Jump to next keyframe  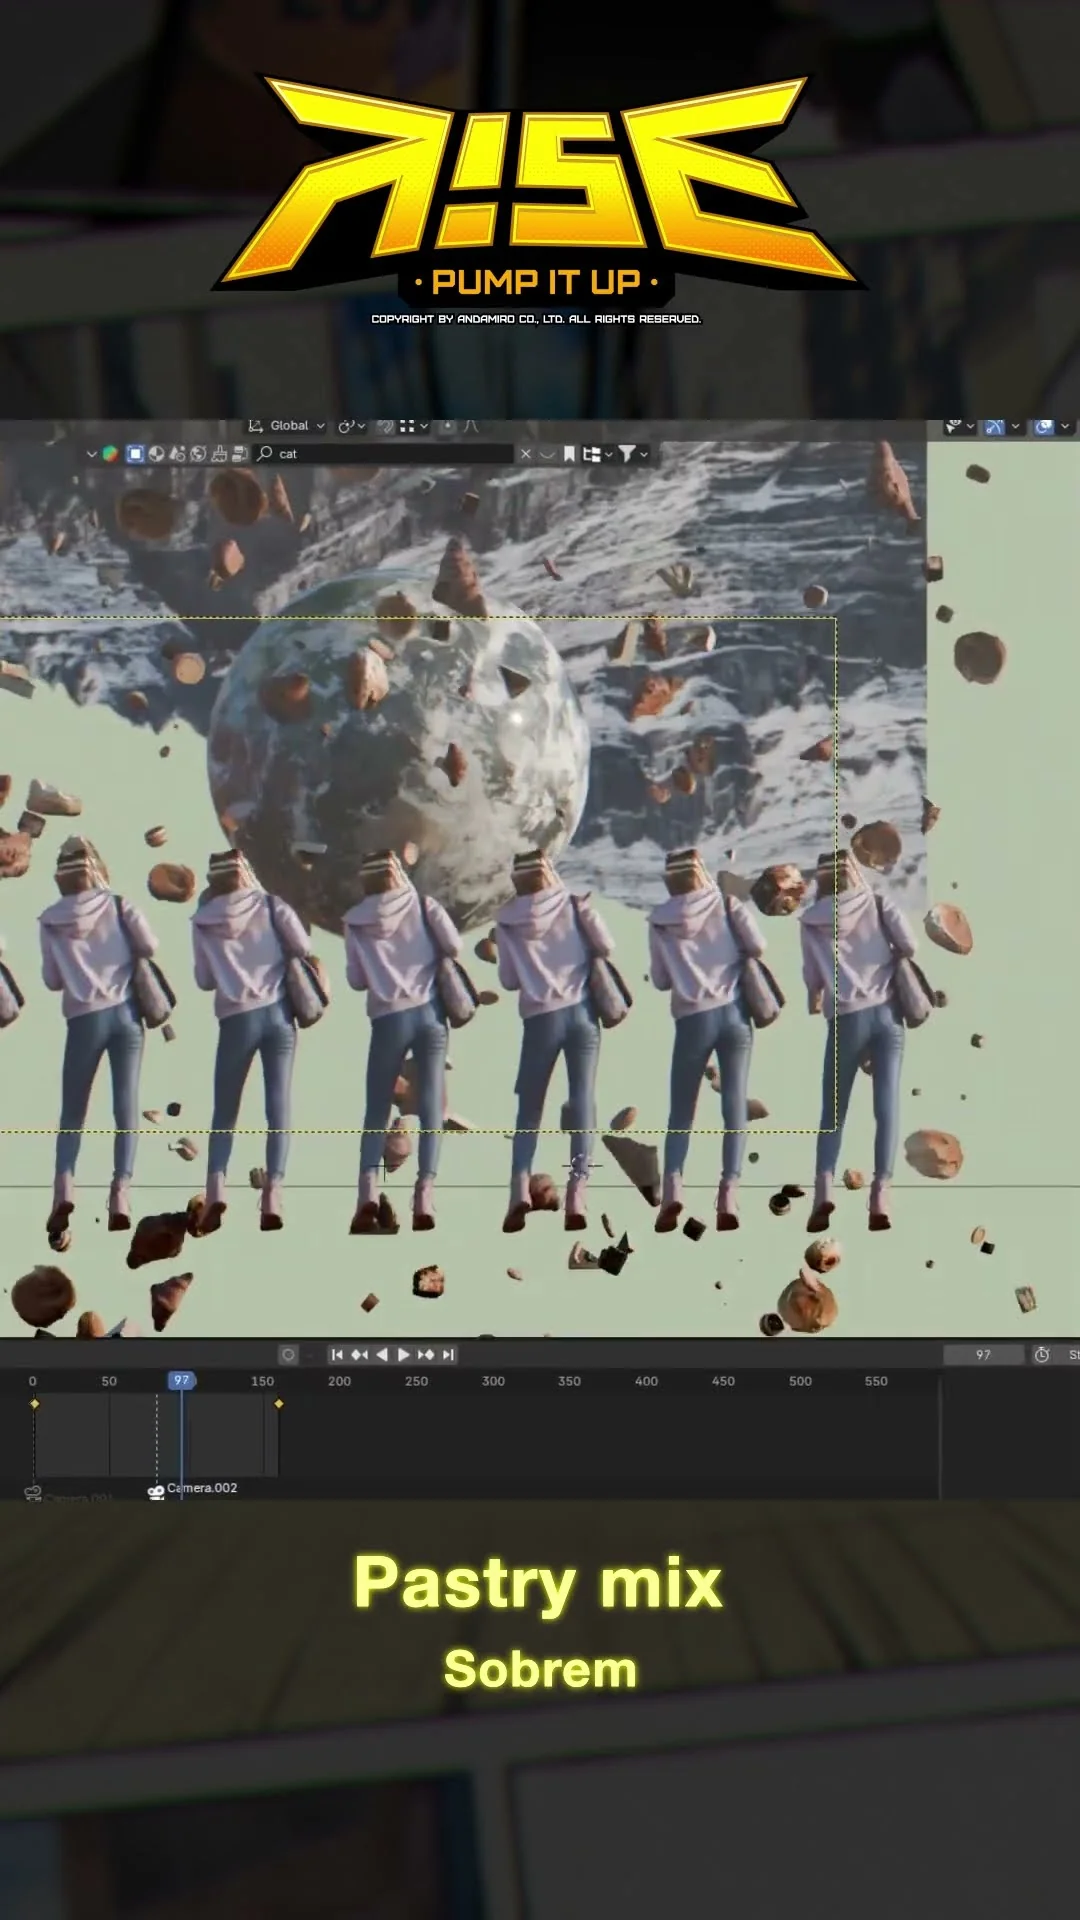tap(425, 1354)
